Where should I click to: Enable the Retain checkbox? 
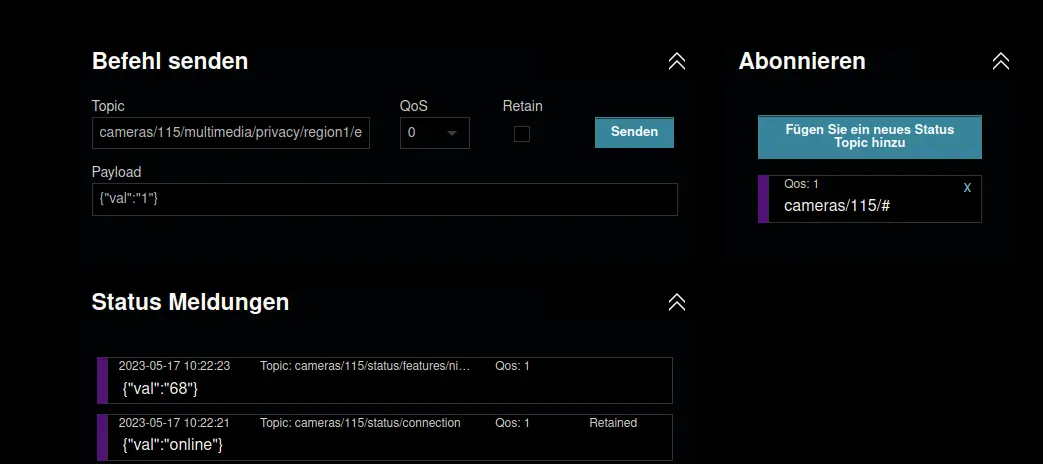[522, 134]
